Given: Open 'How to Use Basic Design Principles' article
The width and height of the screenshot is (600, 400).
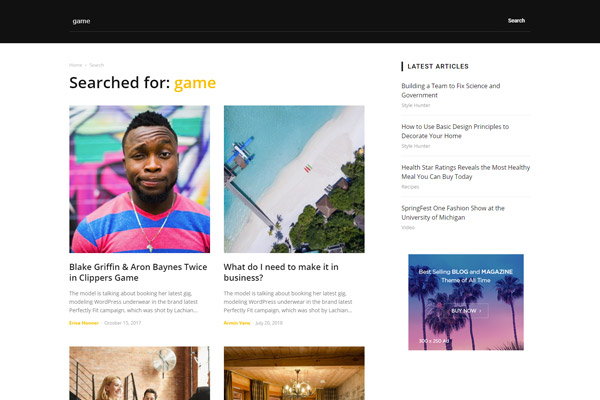Looking at the screenshot, I should [x=455, y=131].
